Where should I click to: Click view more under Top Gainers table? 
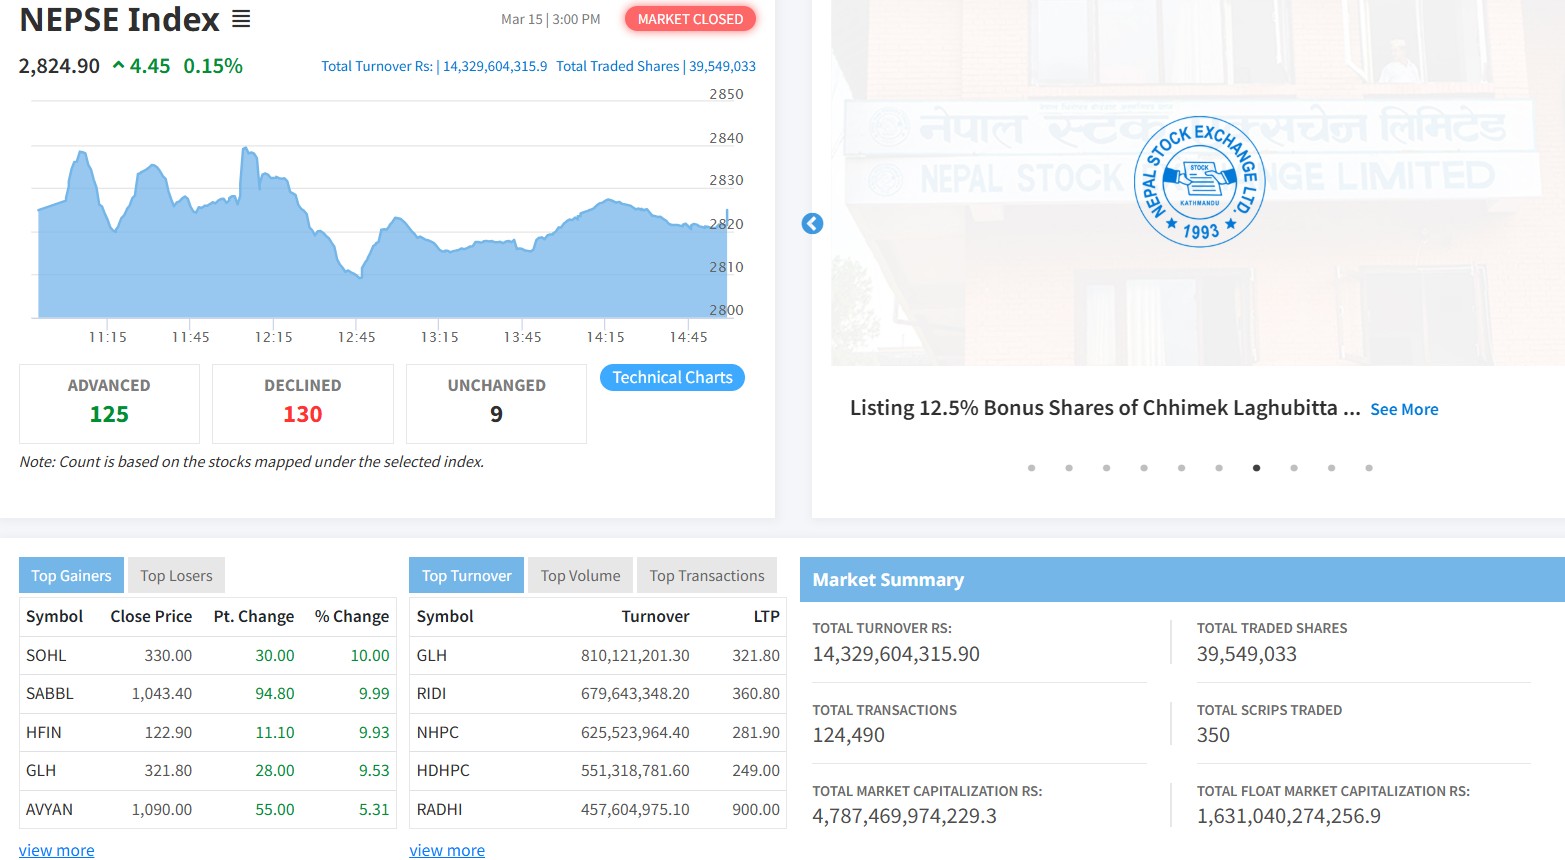coord(57,850)
